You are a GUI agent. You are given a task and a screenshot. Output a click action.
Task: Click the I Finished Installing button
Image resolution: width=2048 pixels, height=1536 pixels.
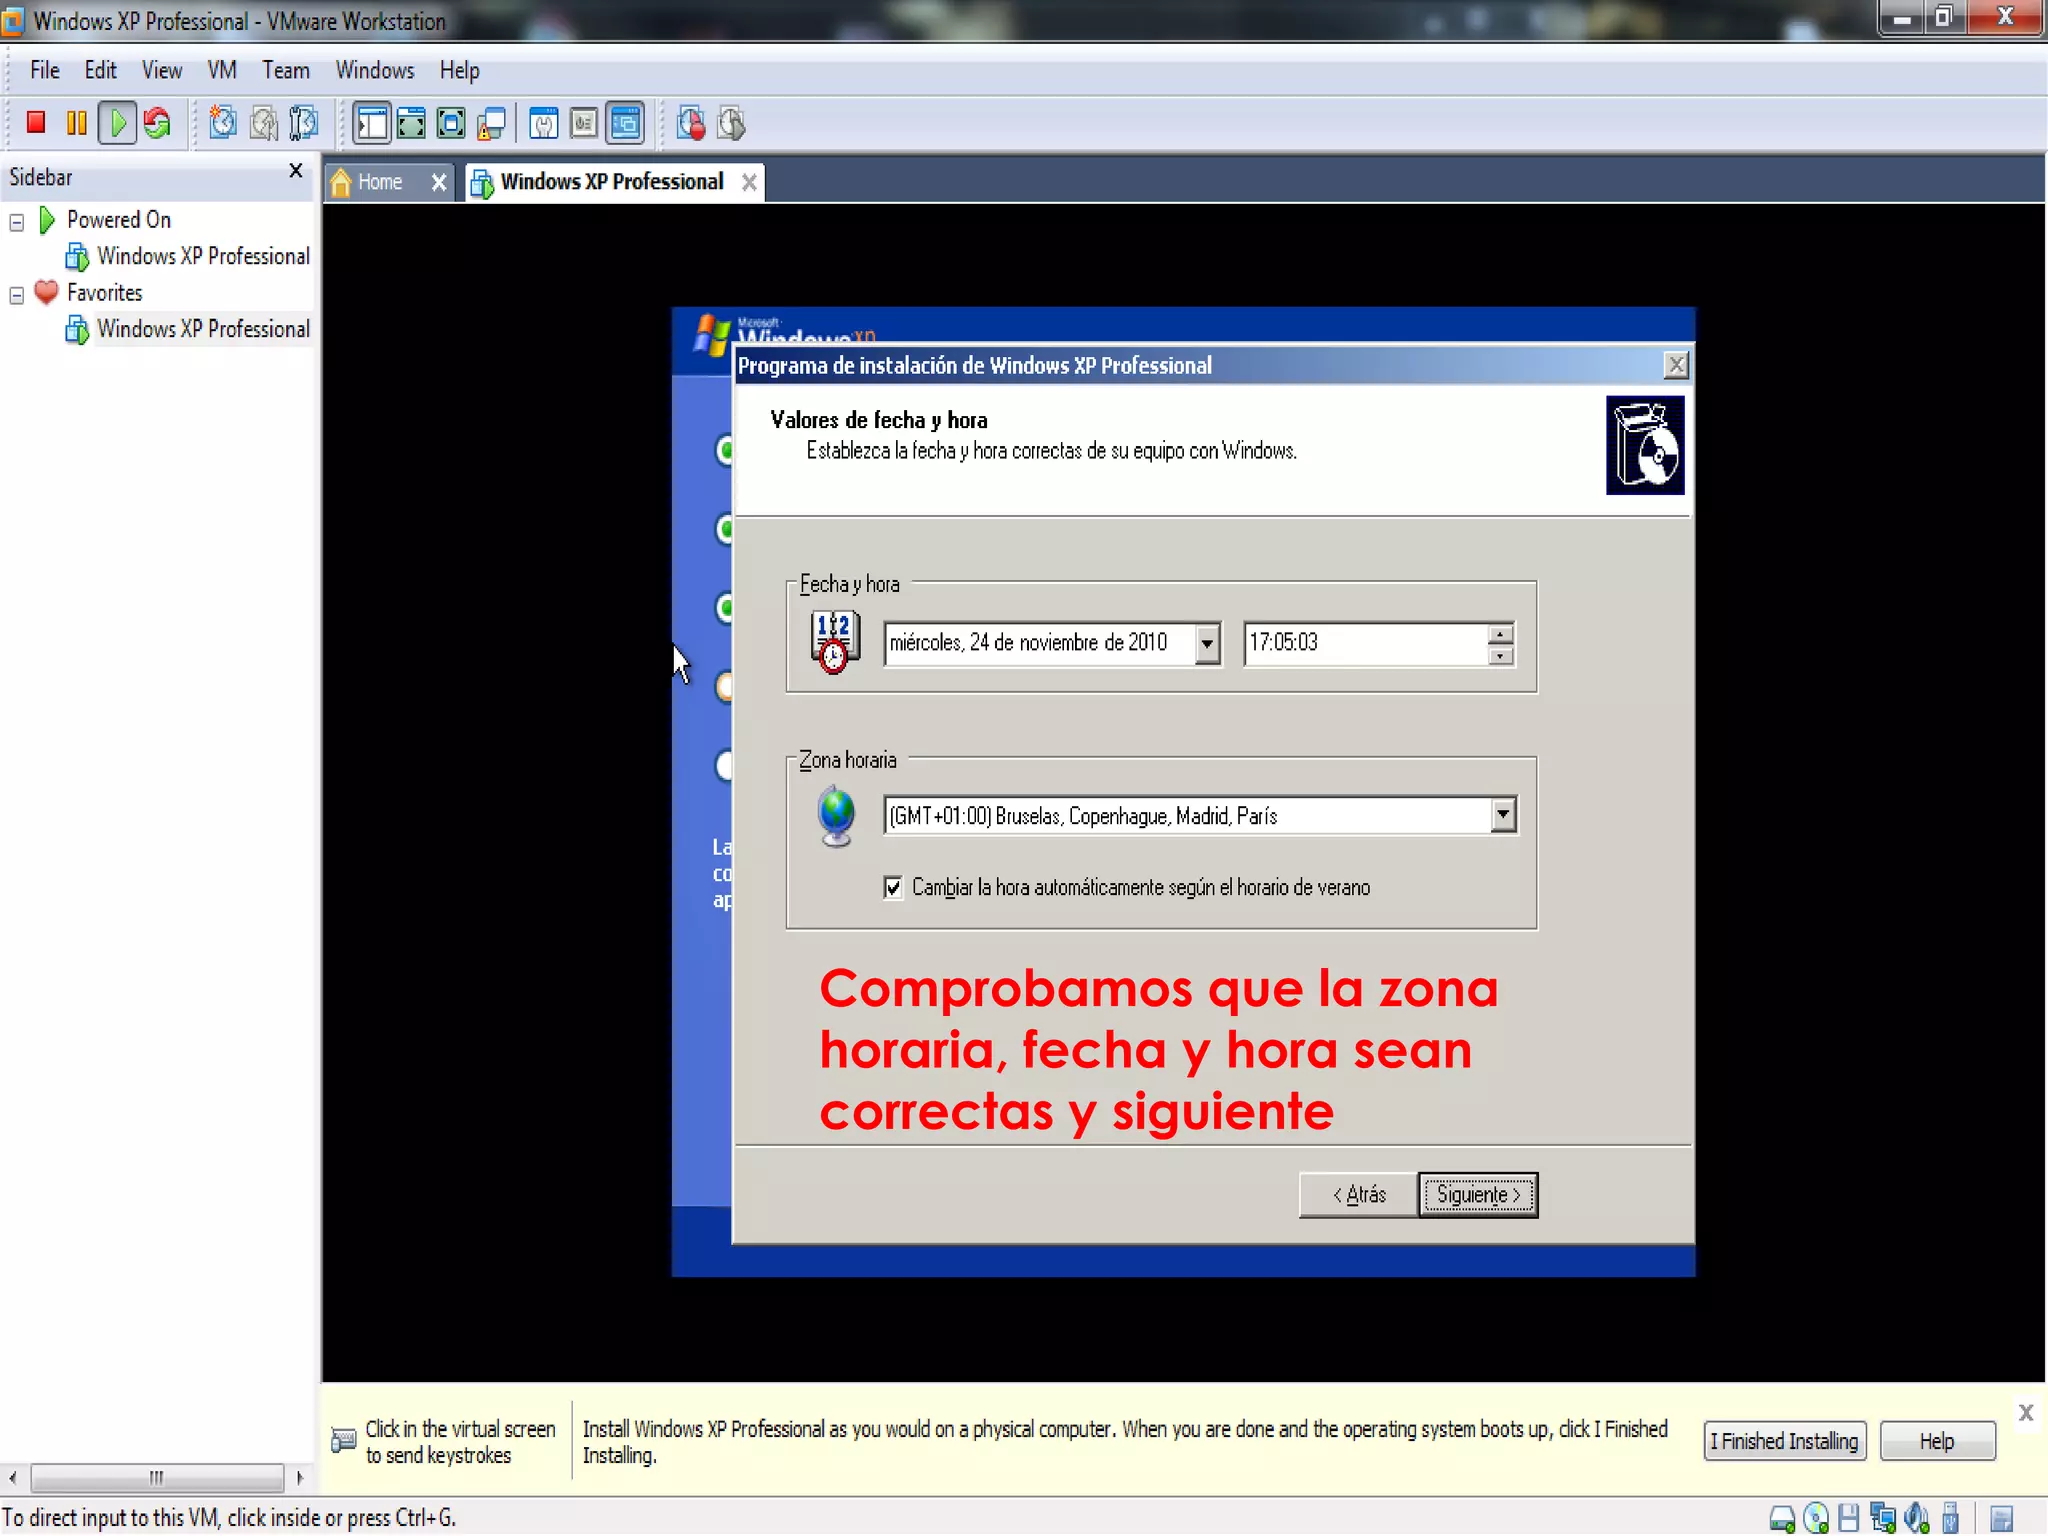(x=1784, y=1441)
